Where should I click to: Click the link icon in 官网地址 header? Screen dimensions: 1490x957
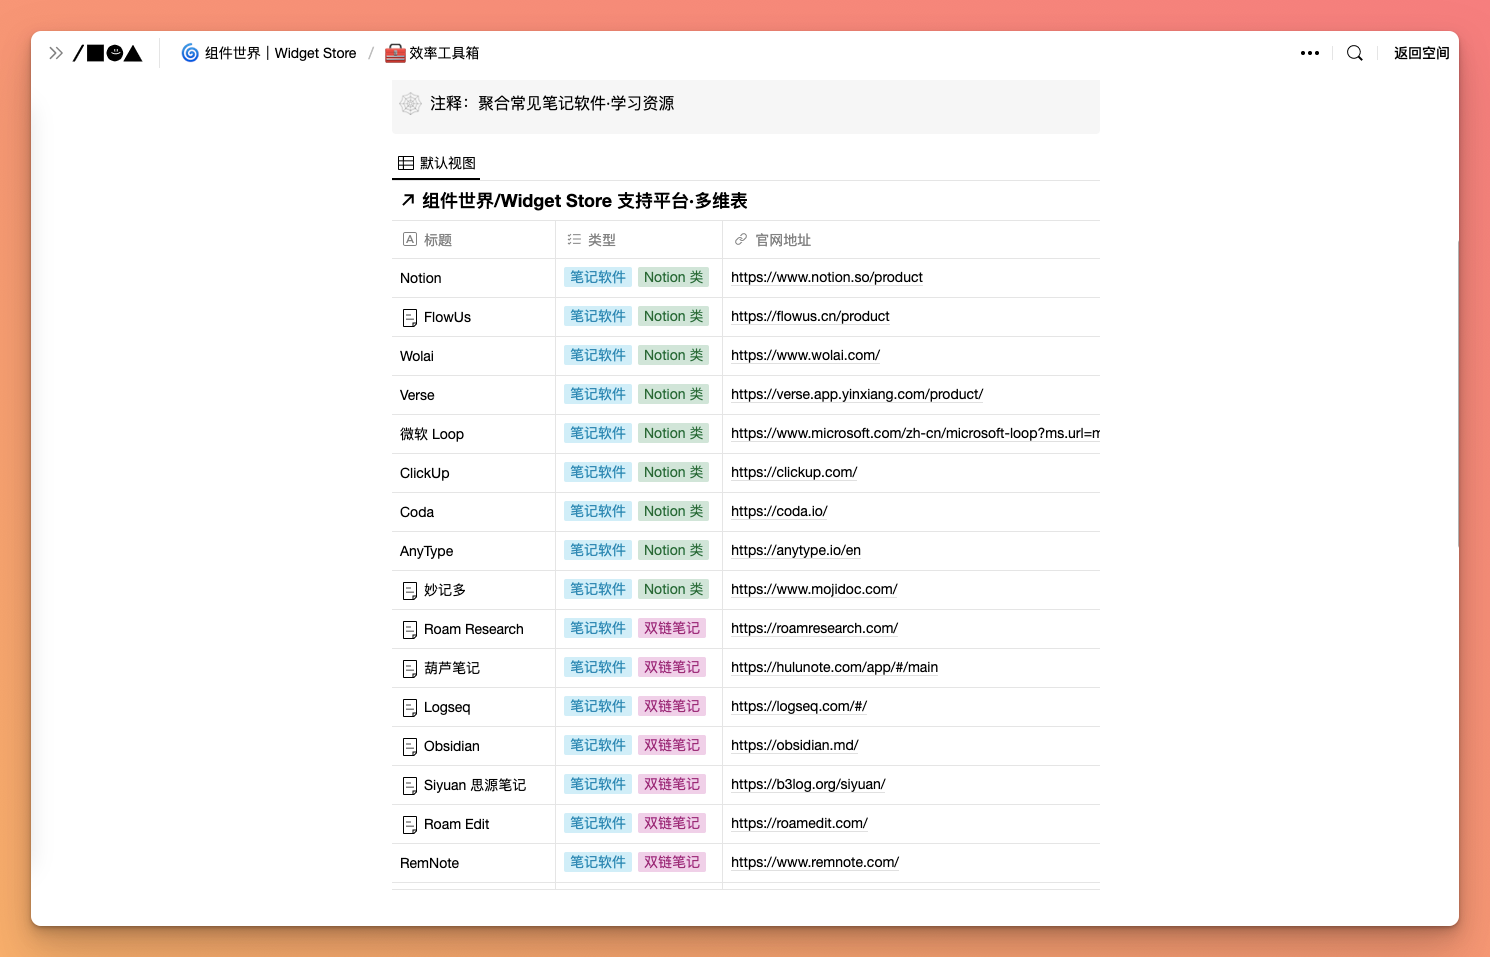click(740, 239)
